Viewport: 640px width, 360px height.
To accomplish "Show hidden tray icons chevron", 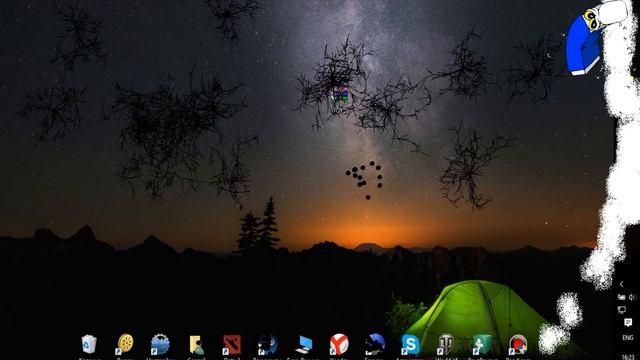I will click(622, 284).
